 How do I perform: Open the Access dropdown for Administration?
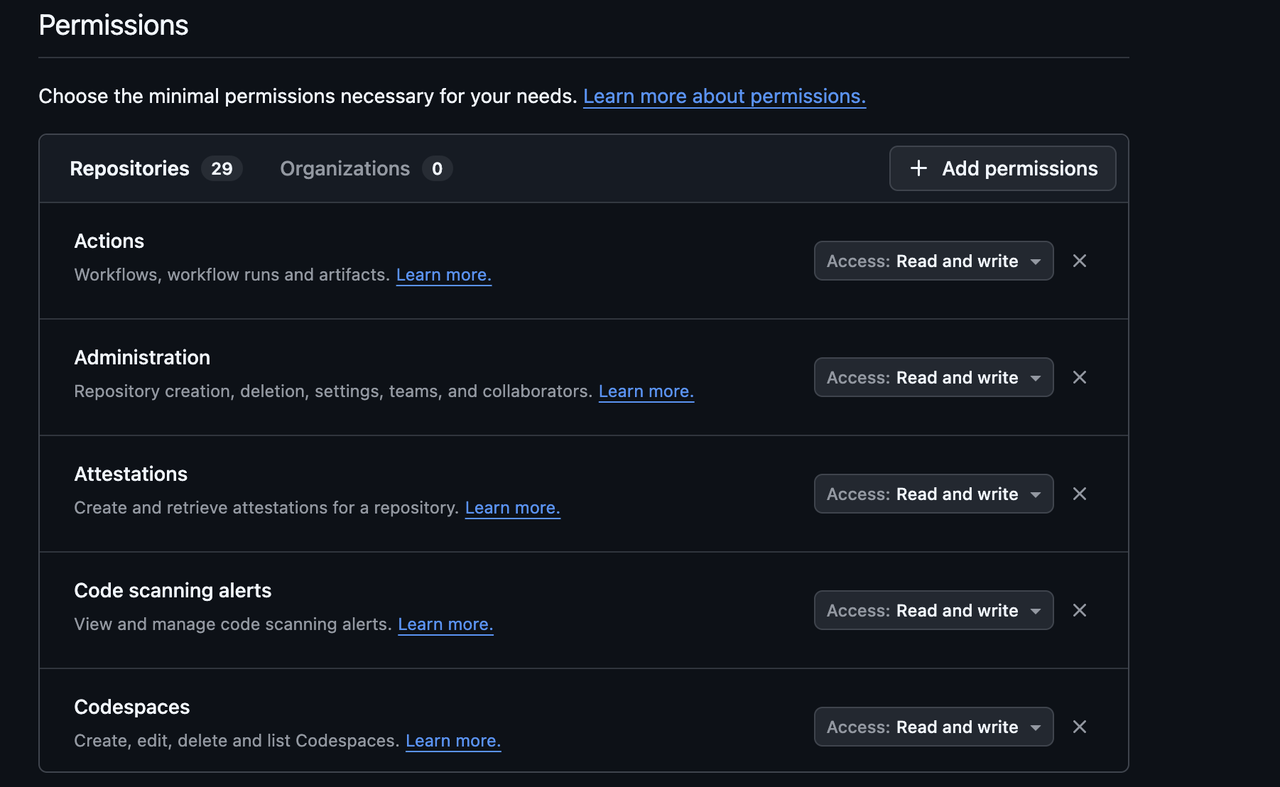tap(932, 377)
